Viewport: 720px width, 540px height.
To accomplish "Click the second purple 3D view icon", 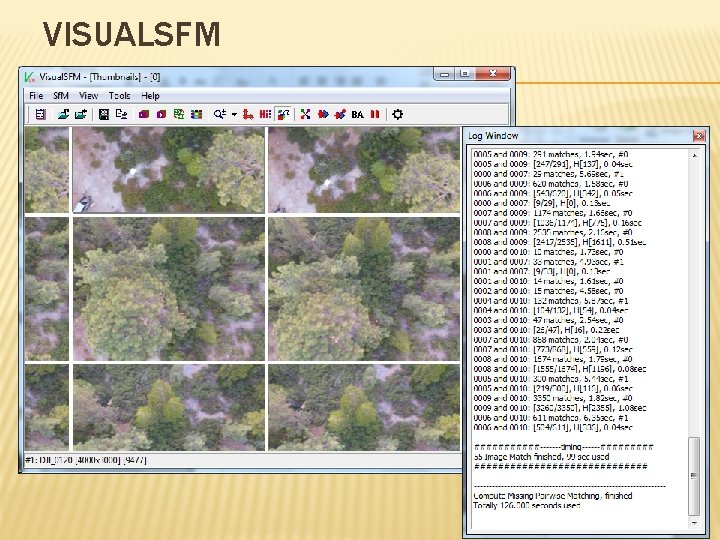I will (161, 114).
